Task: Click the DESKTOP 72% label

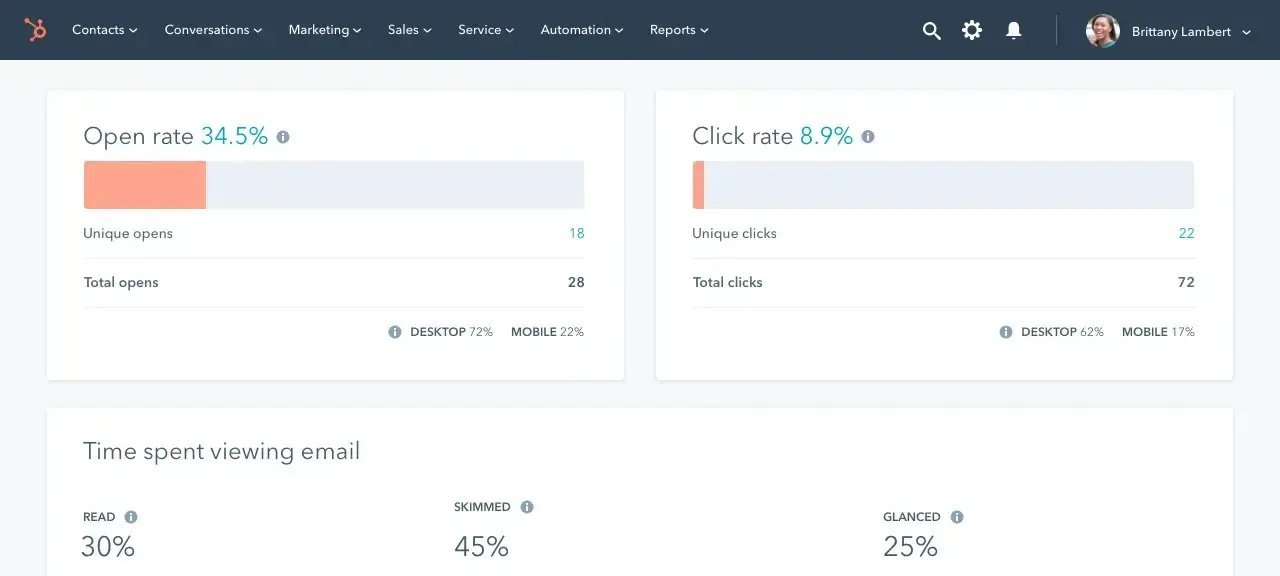Action: point(451,332)
